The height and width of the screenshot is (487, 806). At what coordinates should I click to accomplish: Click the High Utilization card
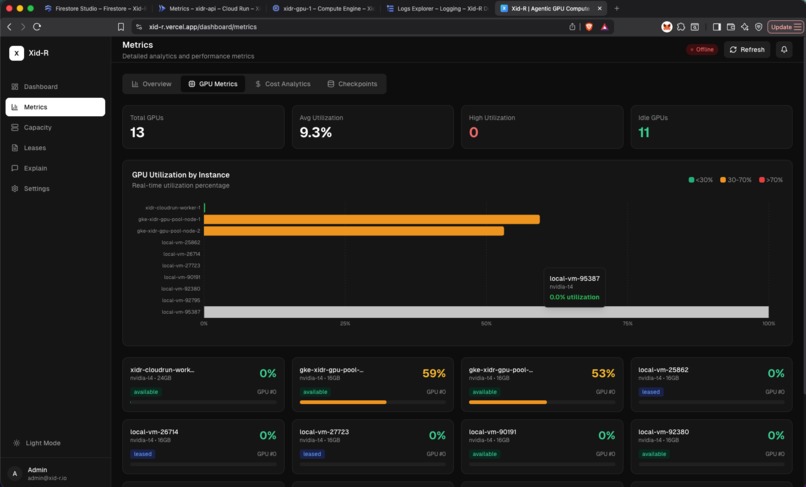click(x=542, y=127)
